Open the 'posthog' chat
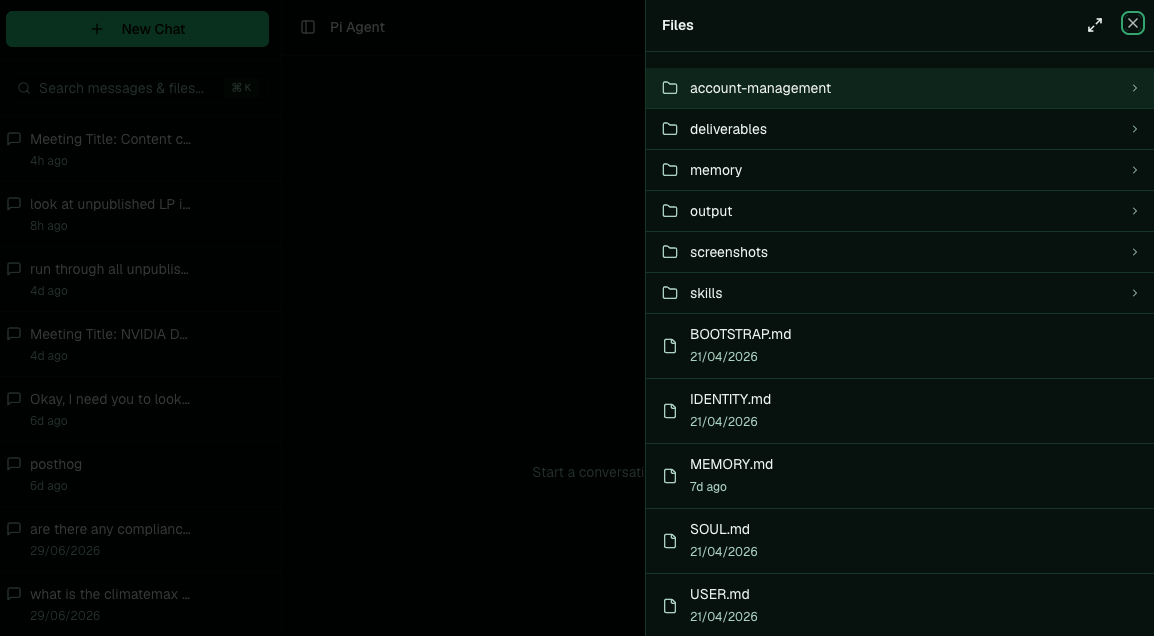 (56, 464)
